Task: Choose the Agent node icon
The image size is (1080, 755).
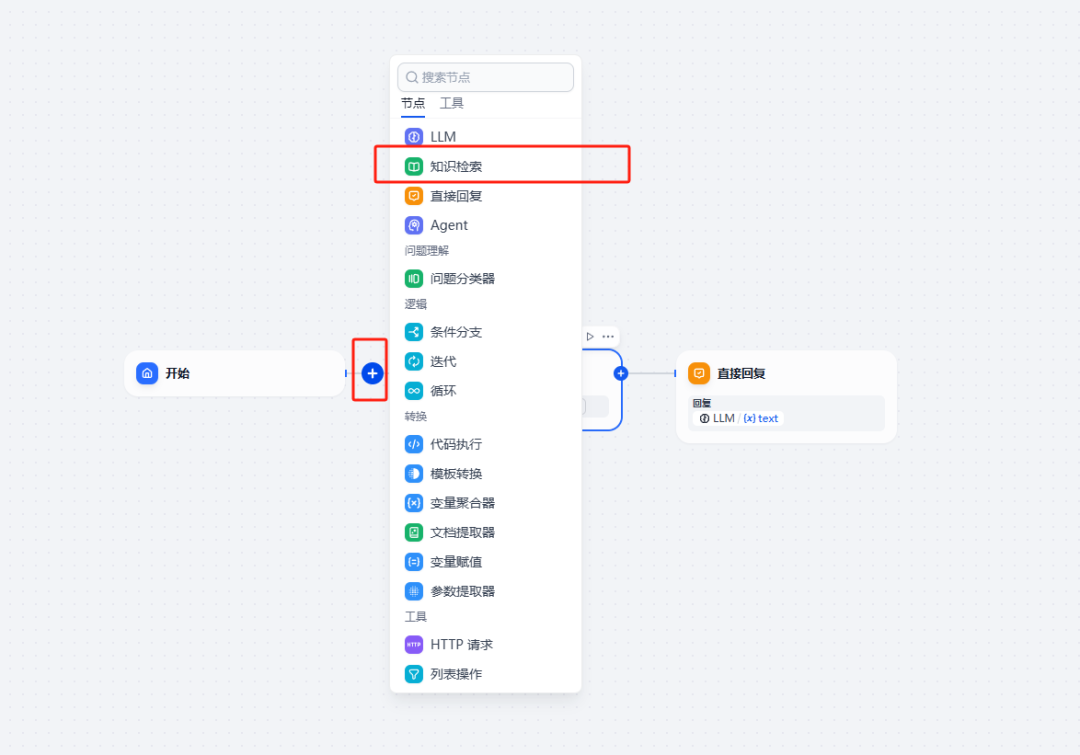Action: 414,225
